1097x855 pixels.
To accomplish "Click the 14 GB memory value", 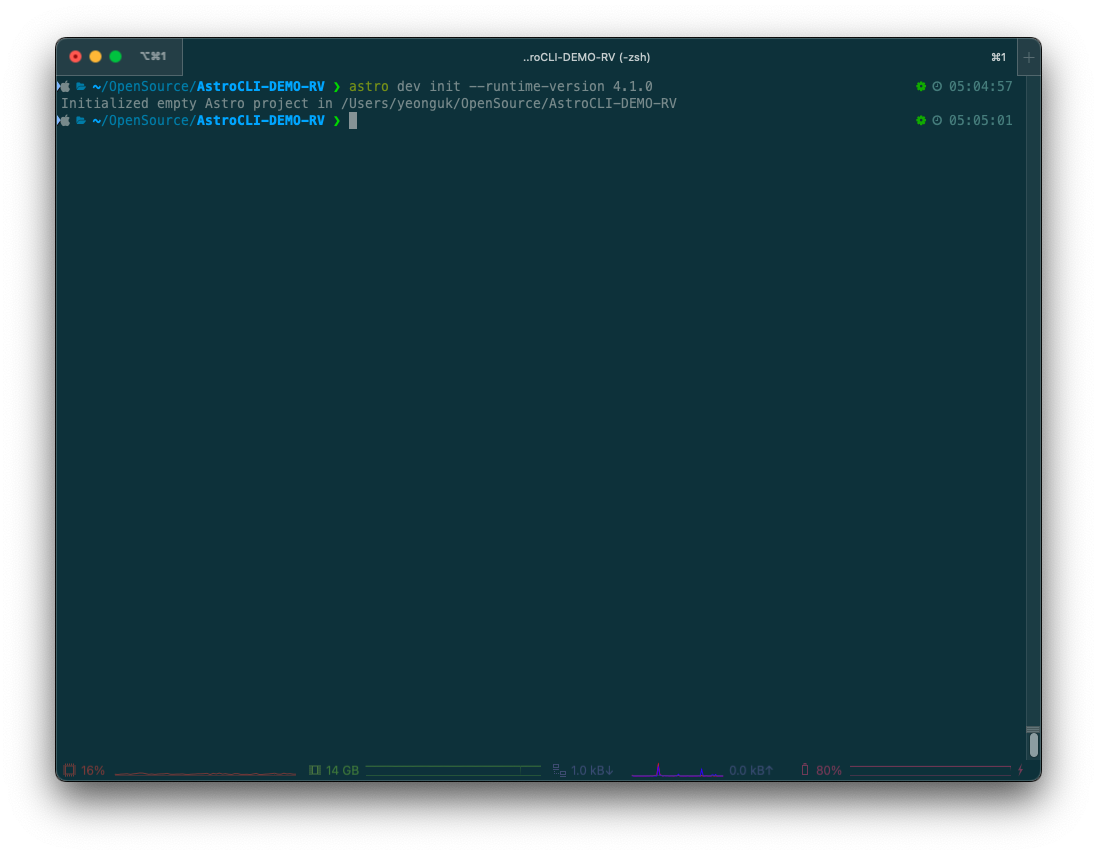I will [x=343, y=770].
